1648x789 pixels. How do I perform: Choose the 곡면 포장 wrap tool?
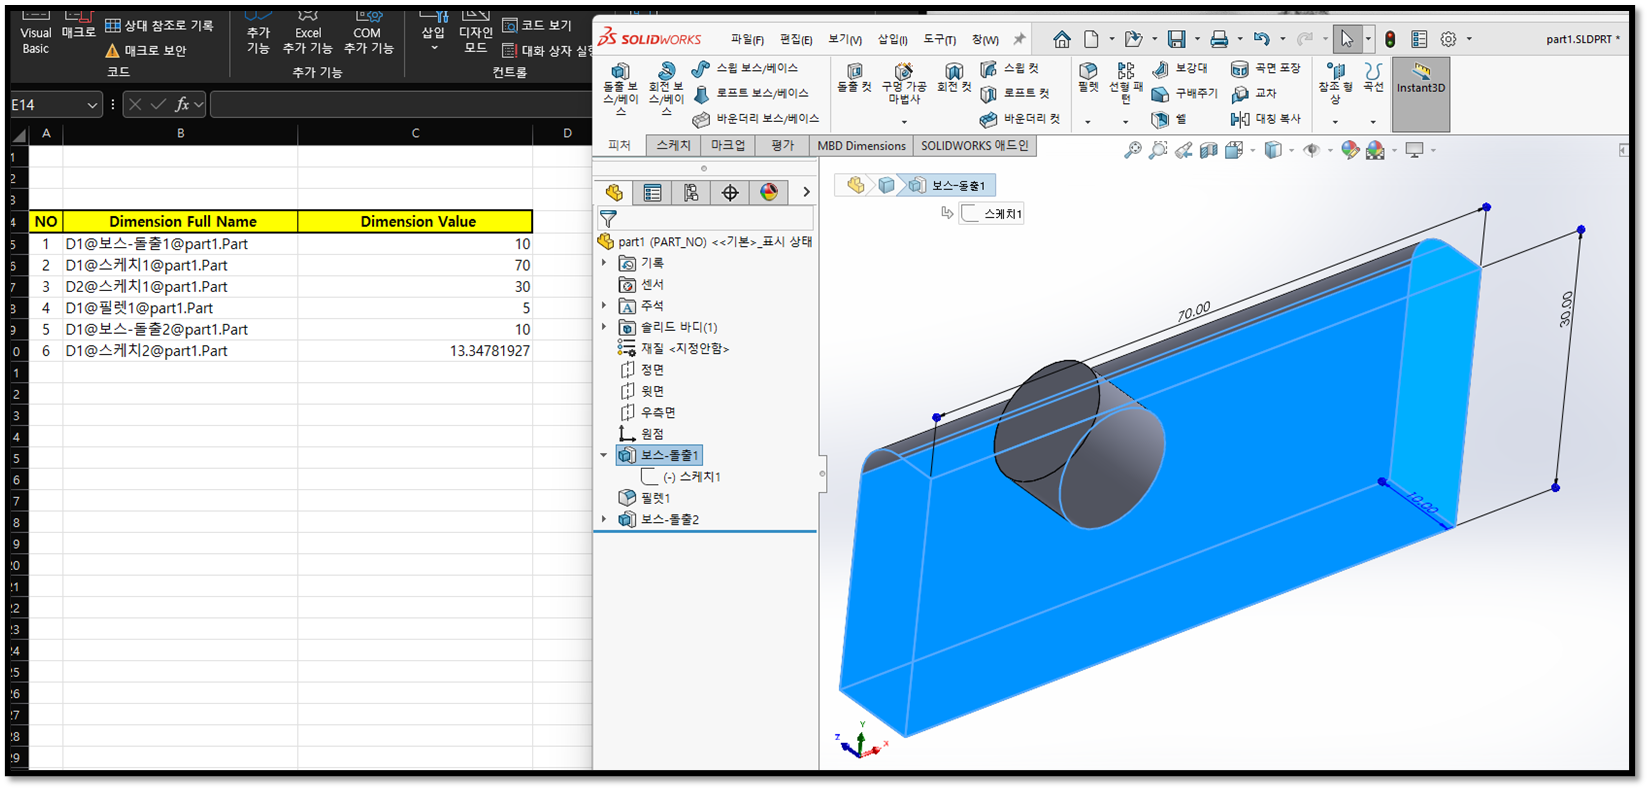(1266, 68)
